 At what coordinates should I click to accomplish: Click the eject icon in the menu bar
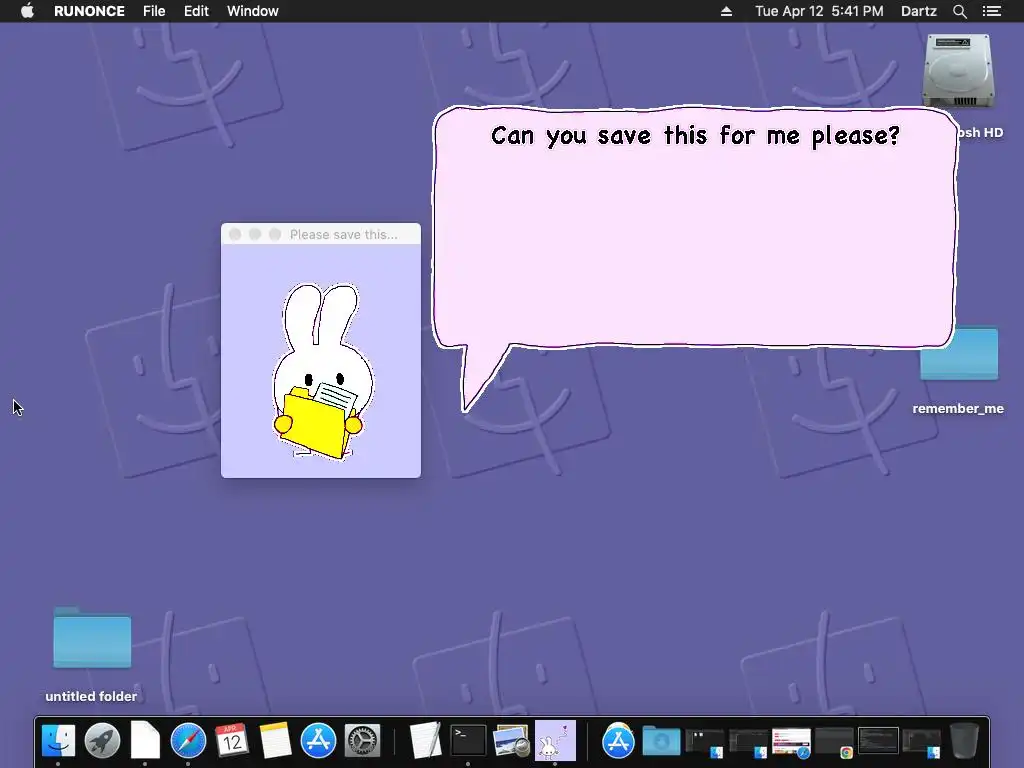(726, 11)
